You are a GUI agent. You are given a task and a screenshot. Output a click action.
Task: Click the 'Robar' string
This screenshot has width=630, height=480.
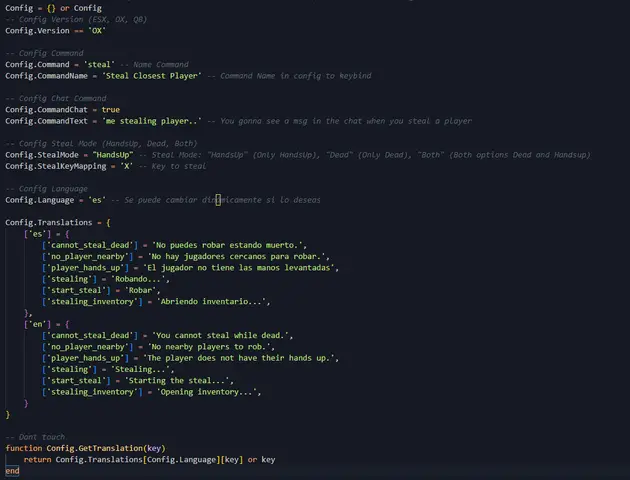click(x=140, y=290)
